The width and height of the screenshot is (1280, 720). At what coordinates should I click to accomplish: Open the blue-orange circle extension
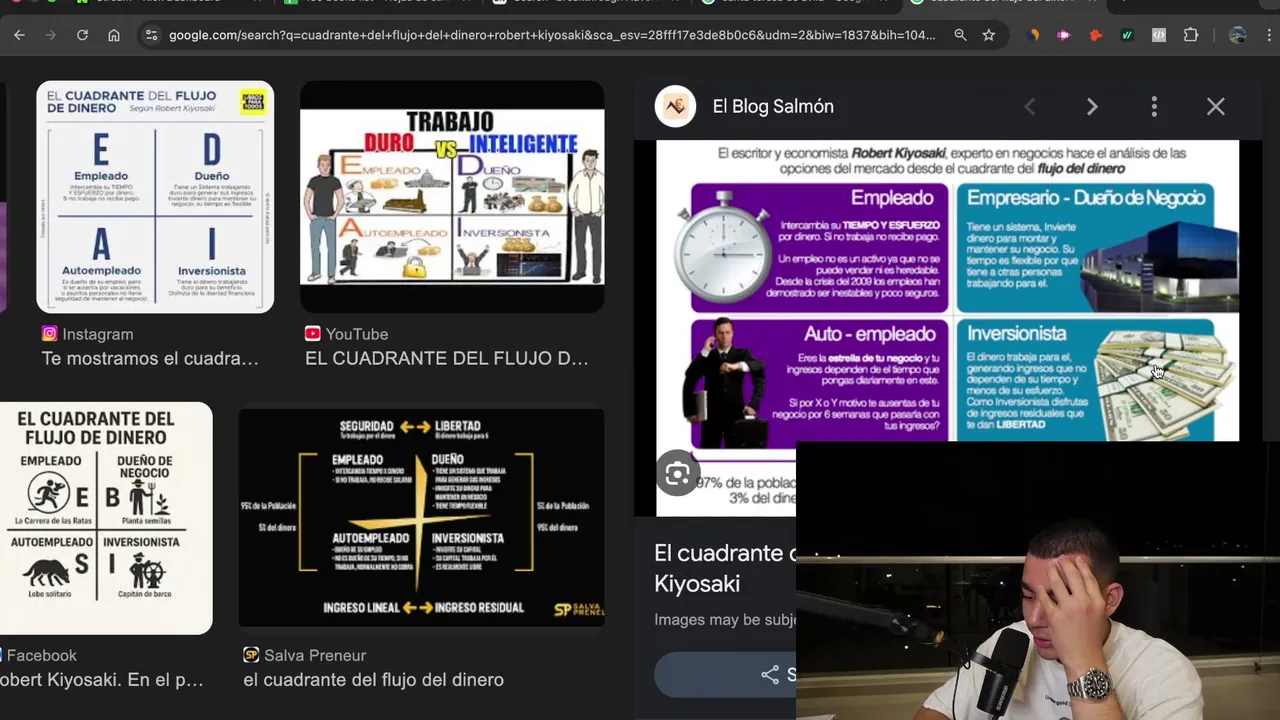coord(1033,35)
